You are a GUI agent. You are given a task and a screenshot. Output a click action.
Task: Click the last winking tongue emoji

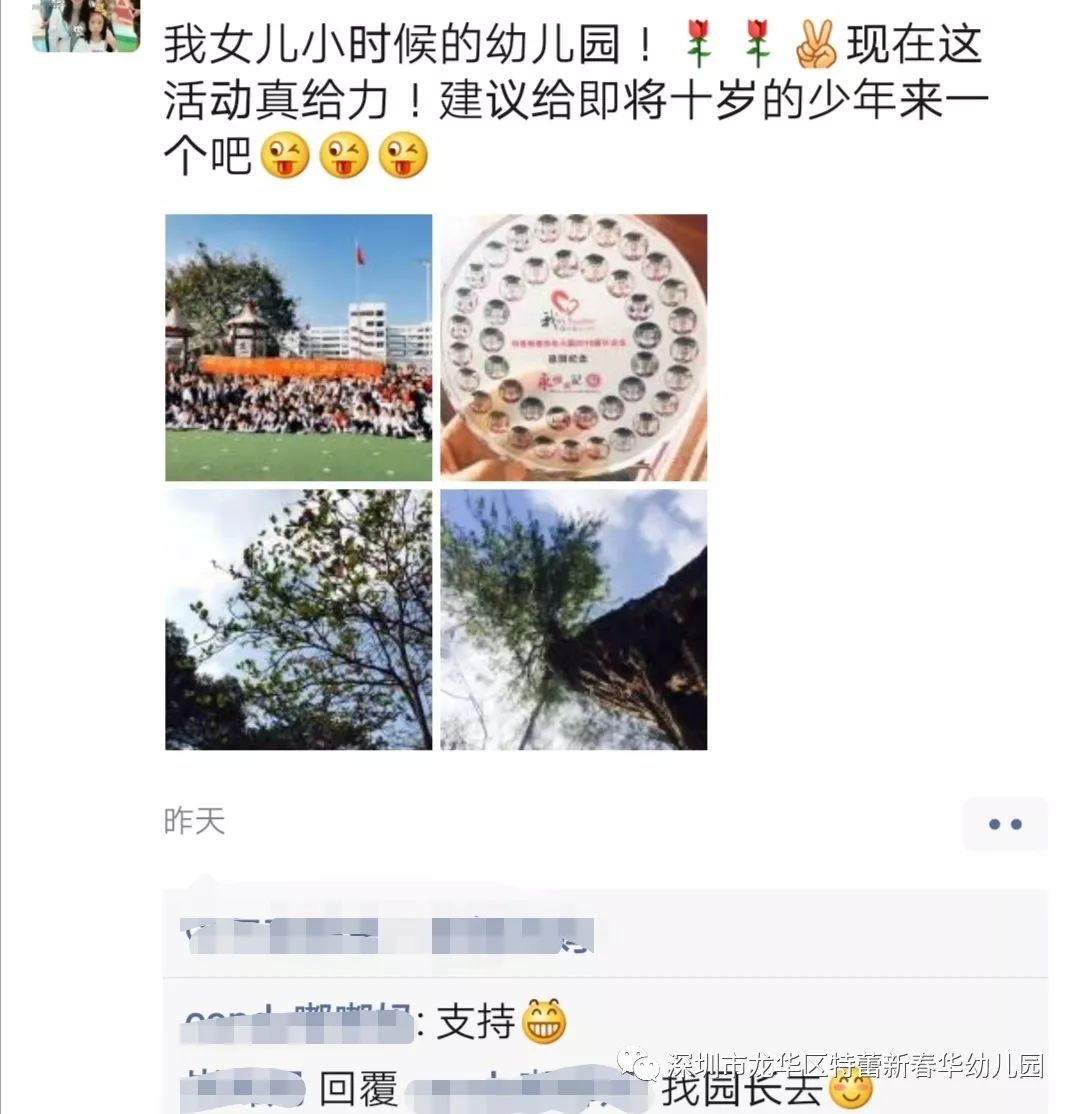click(403, 156)
